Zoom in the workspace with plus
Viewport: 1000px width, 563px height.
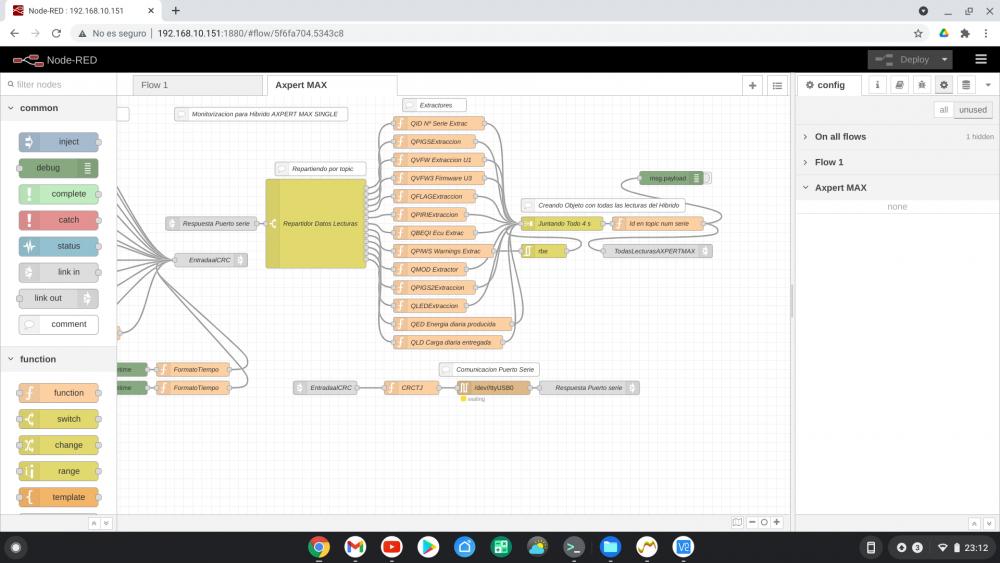pos(777,522)
